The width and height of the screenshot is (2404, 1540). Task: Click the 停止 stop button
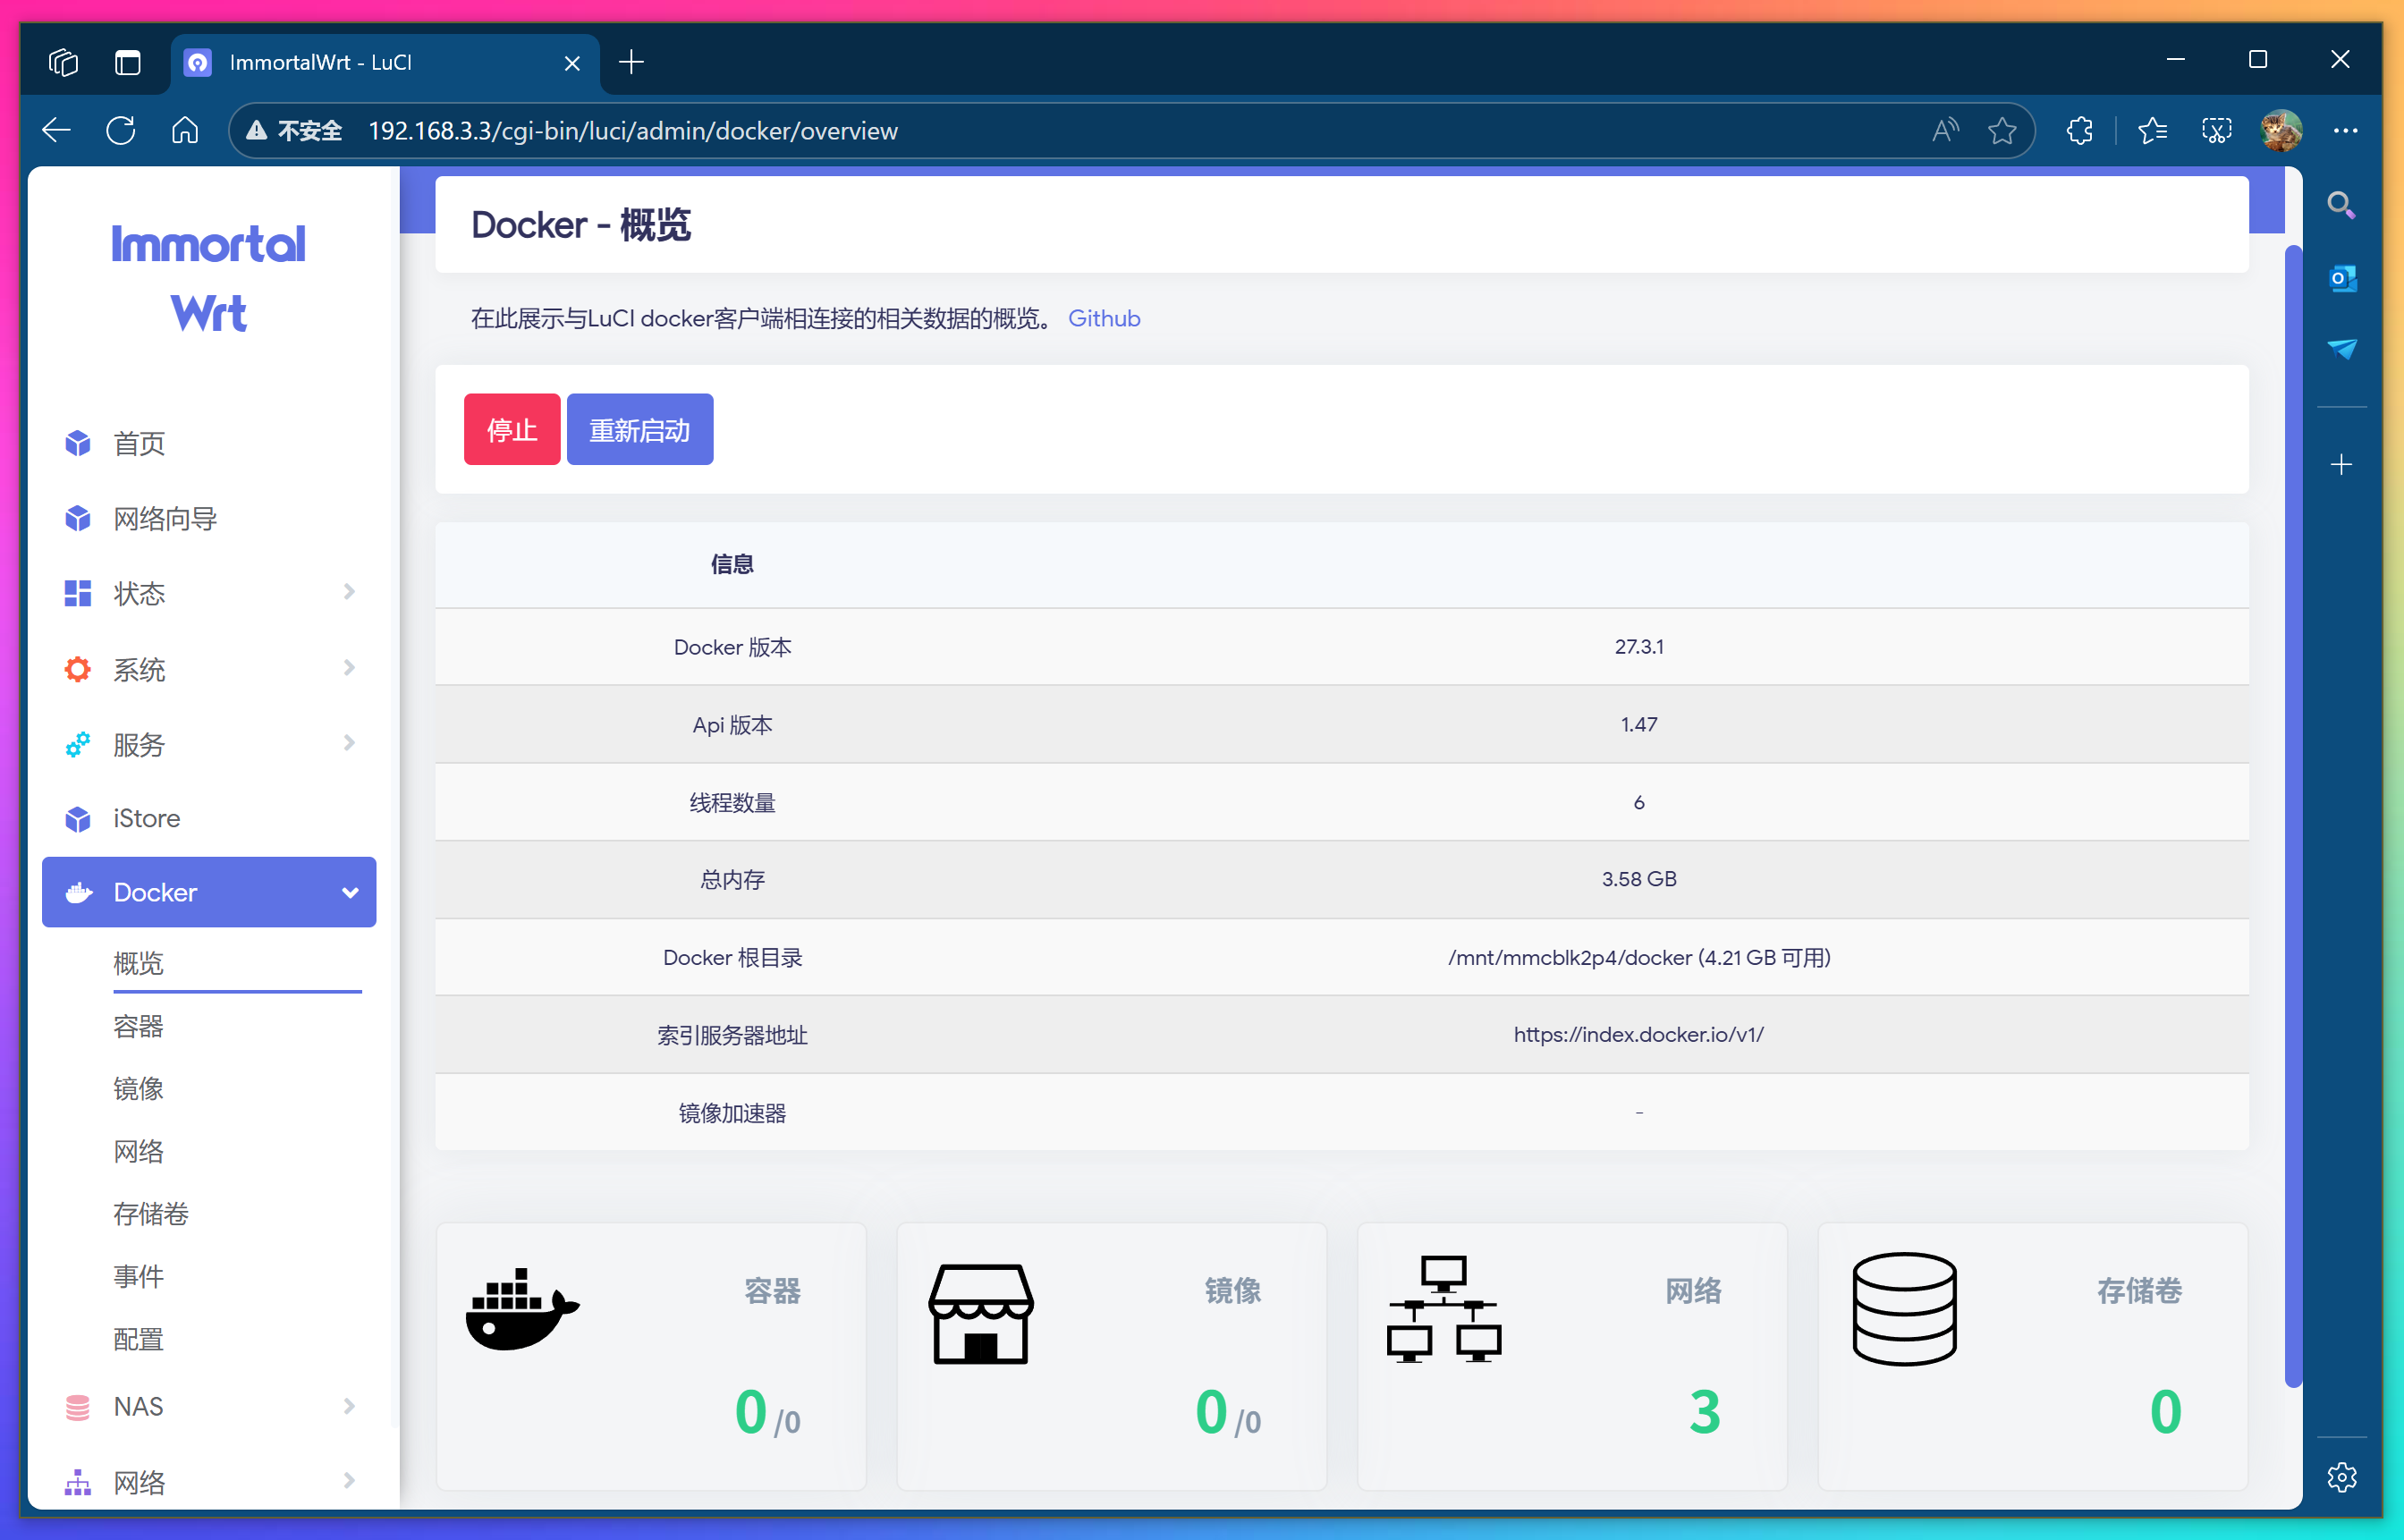pos(511,429)
